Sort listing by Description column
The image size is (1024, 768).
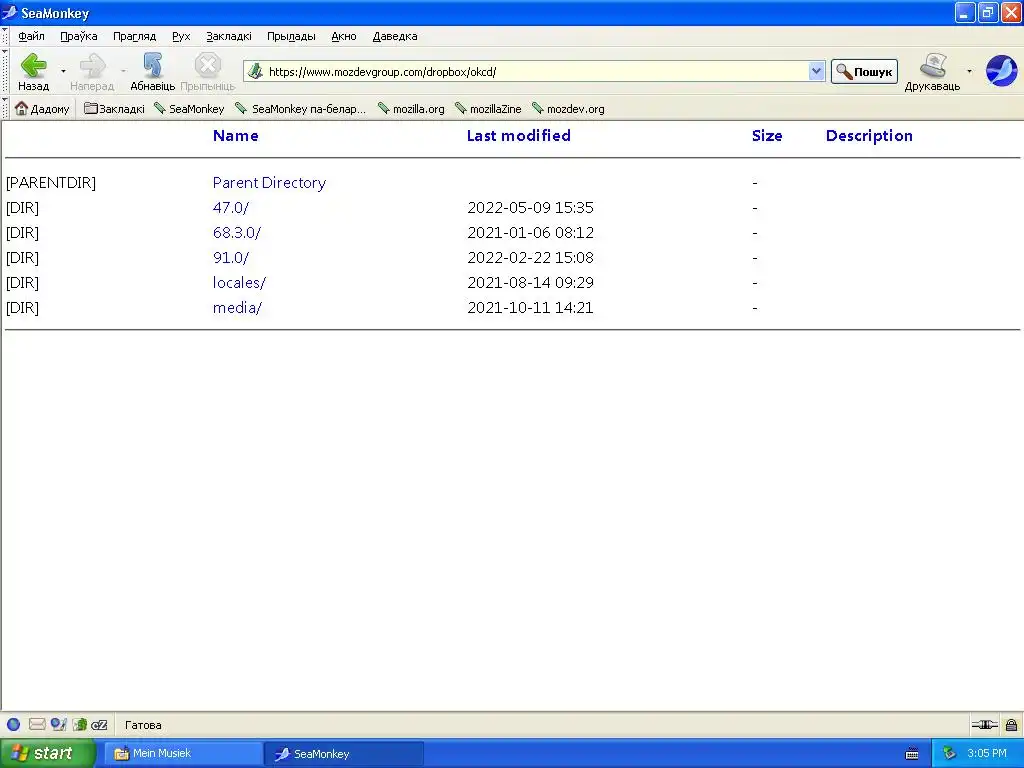pyautogui.click(x=869, y=136)
